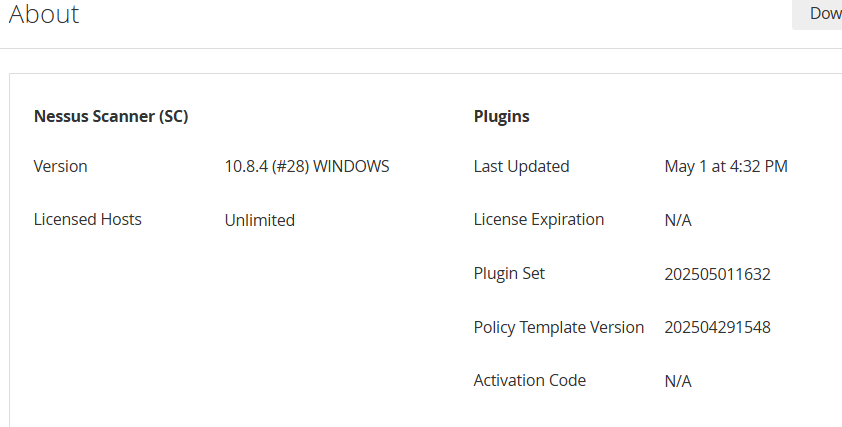
Task: Click the N/A value beside License Expiration
Action: pyautogui.click(x=678, y=220)
